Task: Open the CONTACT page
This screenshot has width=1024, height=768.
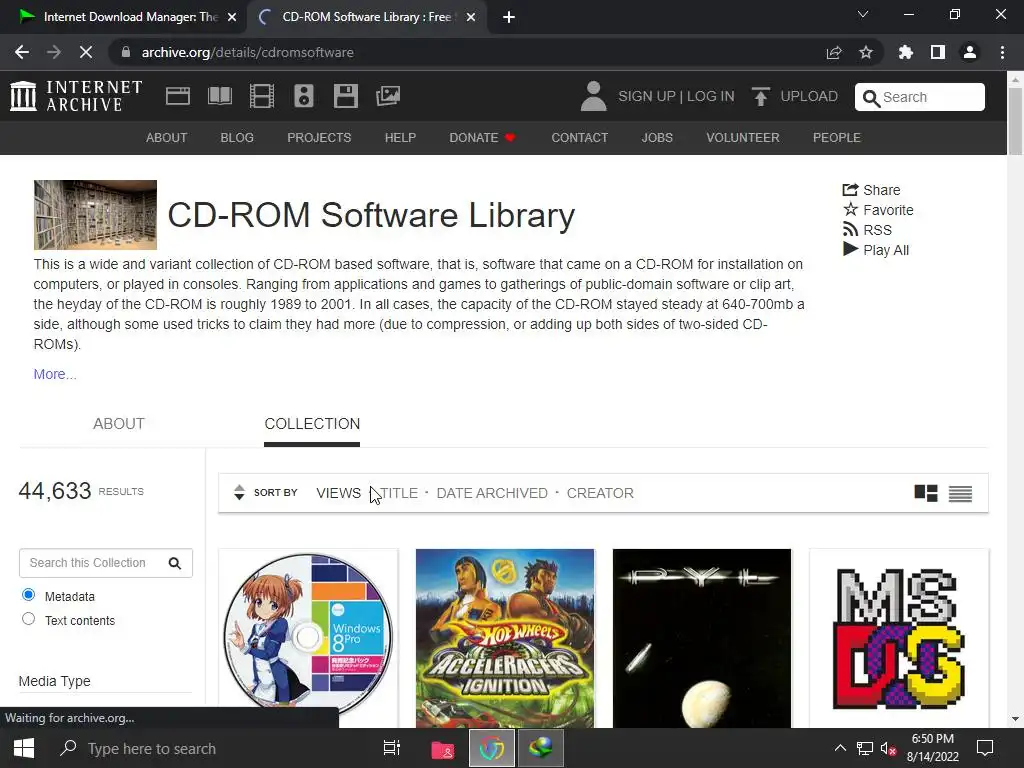Action: [579, 138]
